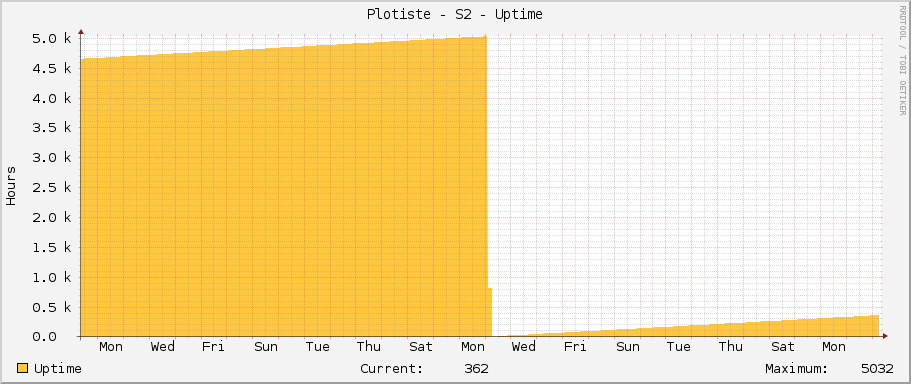The width and height of the screenshot is (911, 384).
Task: Select the Uptime legend label
Action: point(58,369)
